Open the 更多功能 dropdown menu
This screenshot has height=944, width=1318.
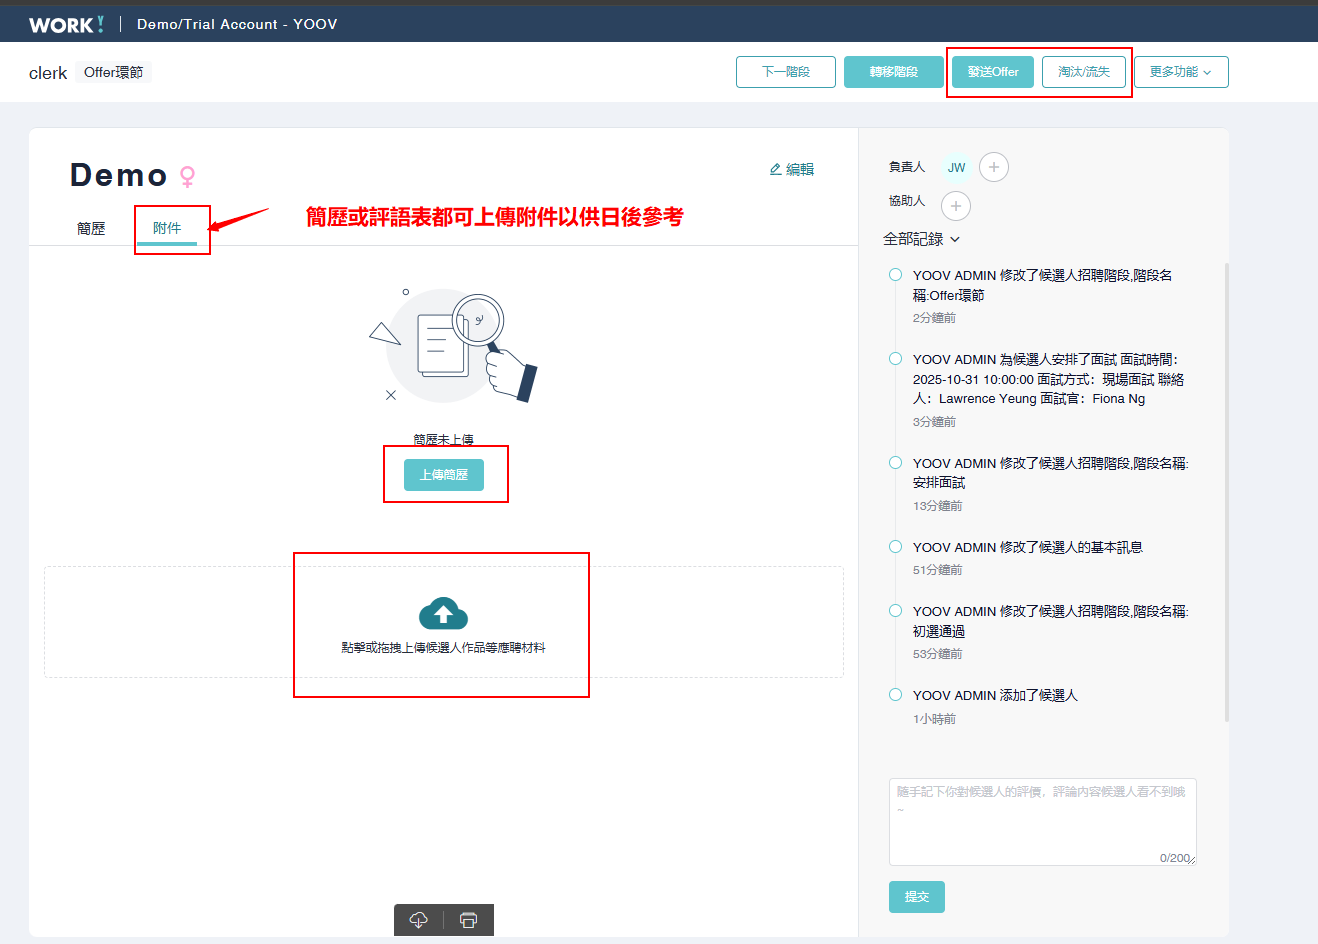pyautogui.click(x=1180, y=72)
